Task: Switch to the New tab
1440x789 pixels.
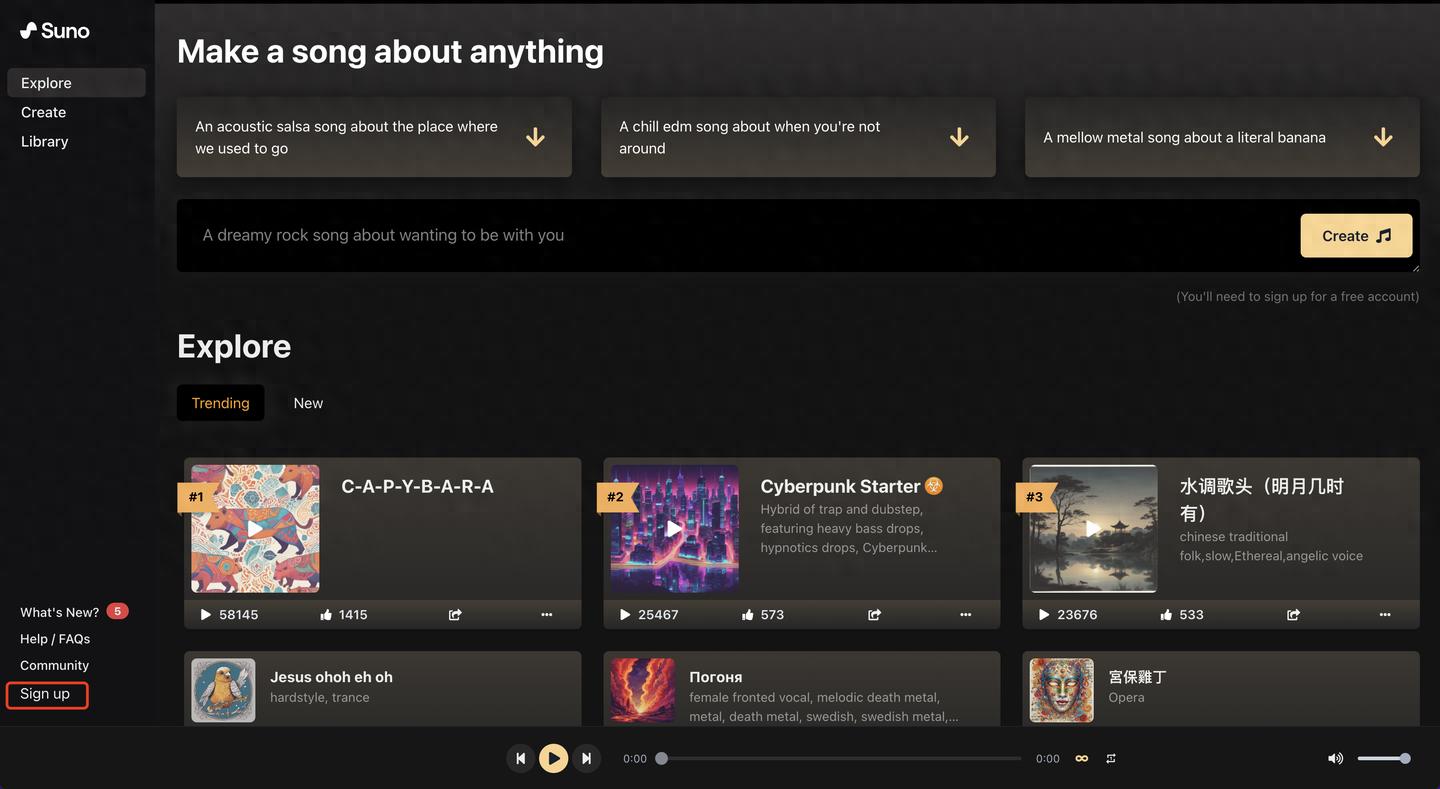Action: point(308,403)
